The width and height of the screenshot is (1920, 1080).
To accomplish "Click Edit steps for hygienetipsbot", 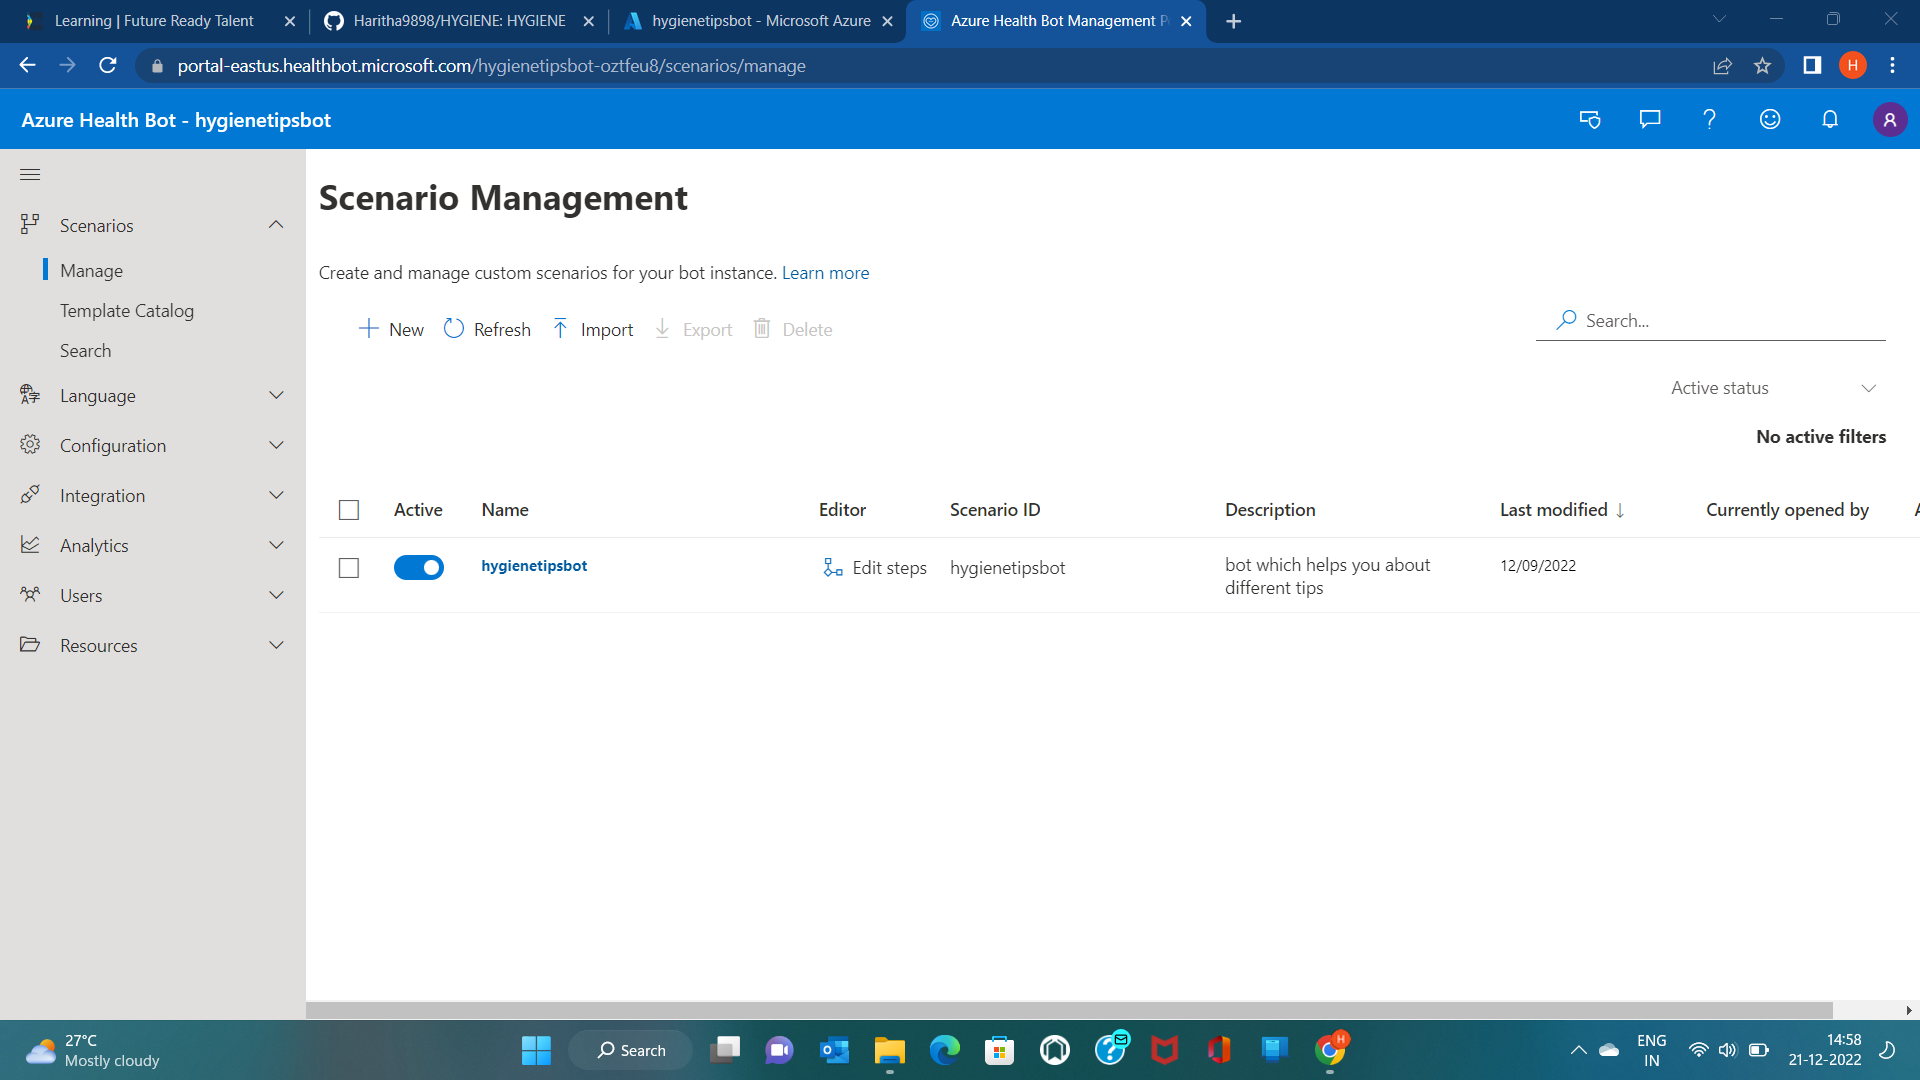I will (875, 568).
